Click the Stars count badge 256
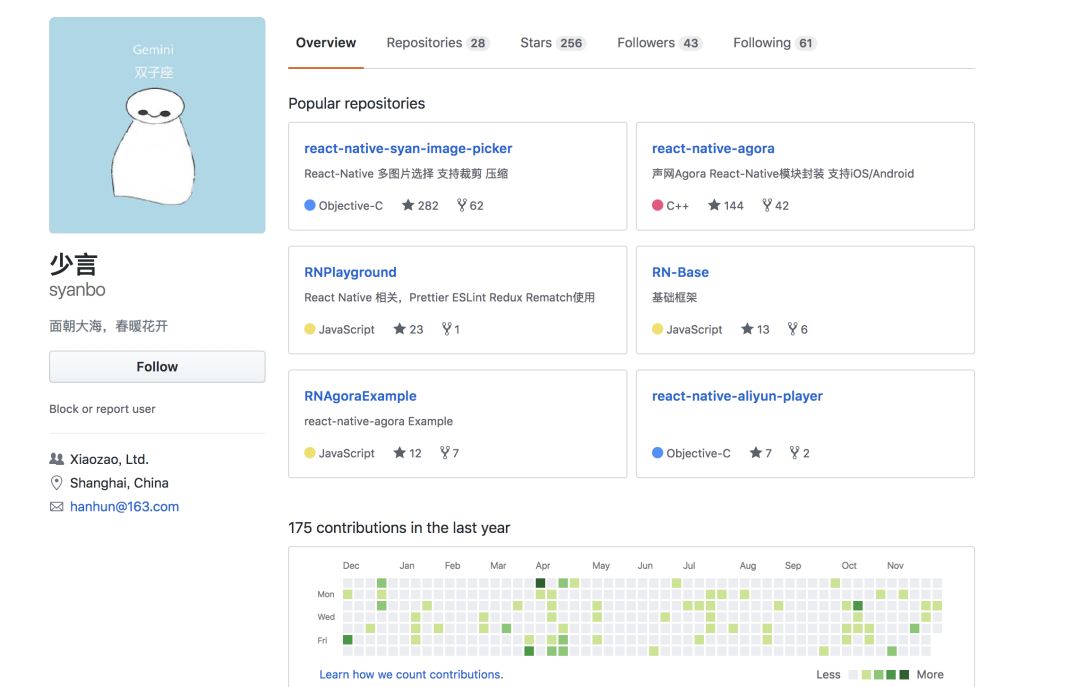1080x687 pixels. coord(571,43)
